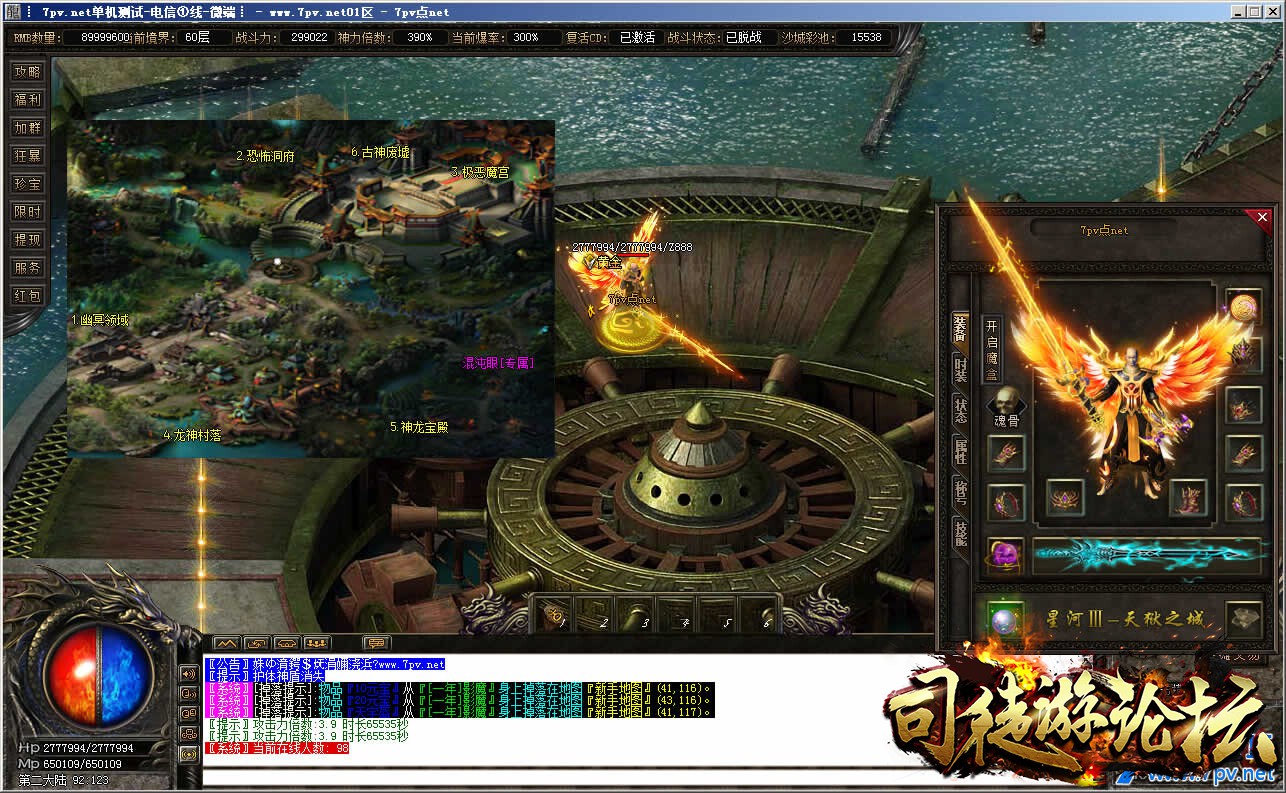
Task: Click the swap arrows icon above the chat
Action: pos(257,642)
